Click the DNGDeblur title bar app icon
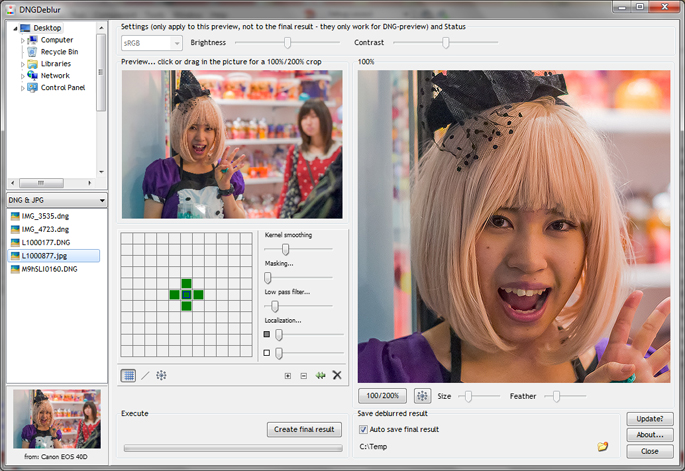The width and height of the screenshot is (685, 471). click(10, 9)
